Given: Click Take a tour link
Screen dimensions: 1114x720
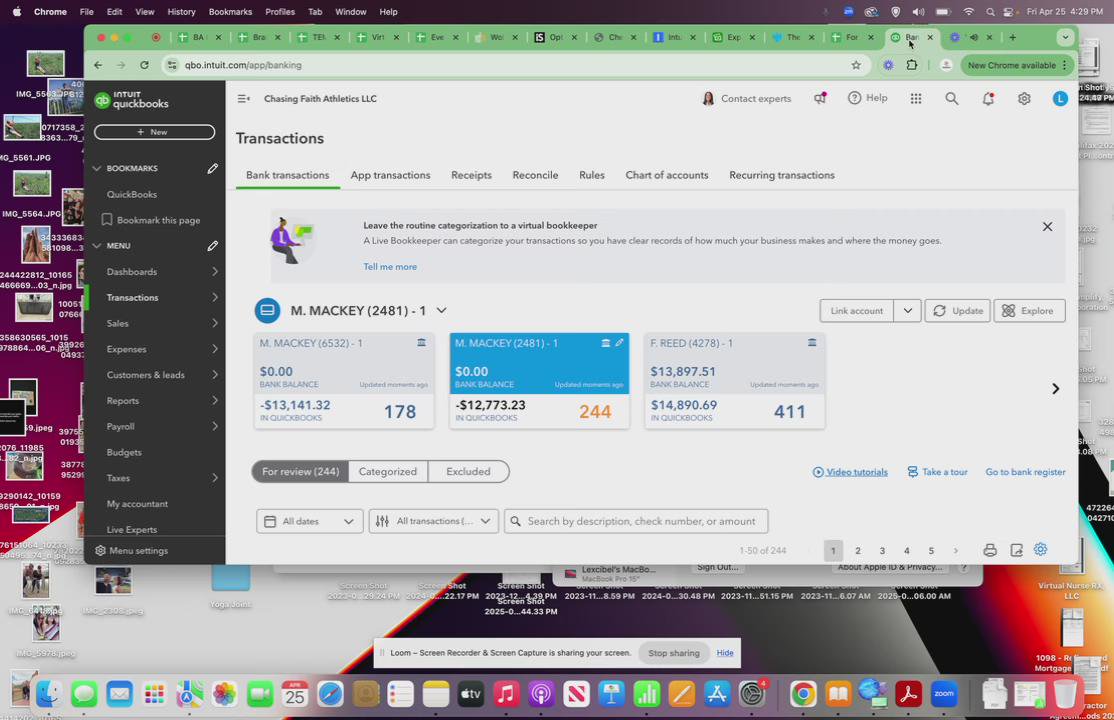Looking at the screenshot, I should [x=937, y=472].
